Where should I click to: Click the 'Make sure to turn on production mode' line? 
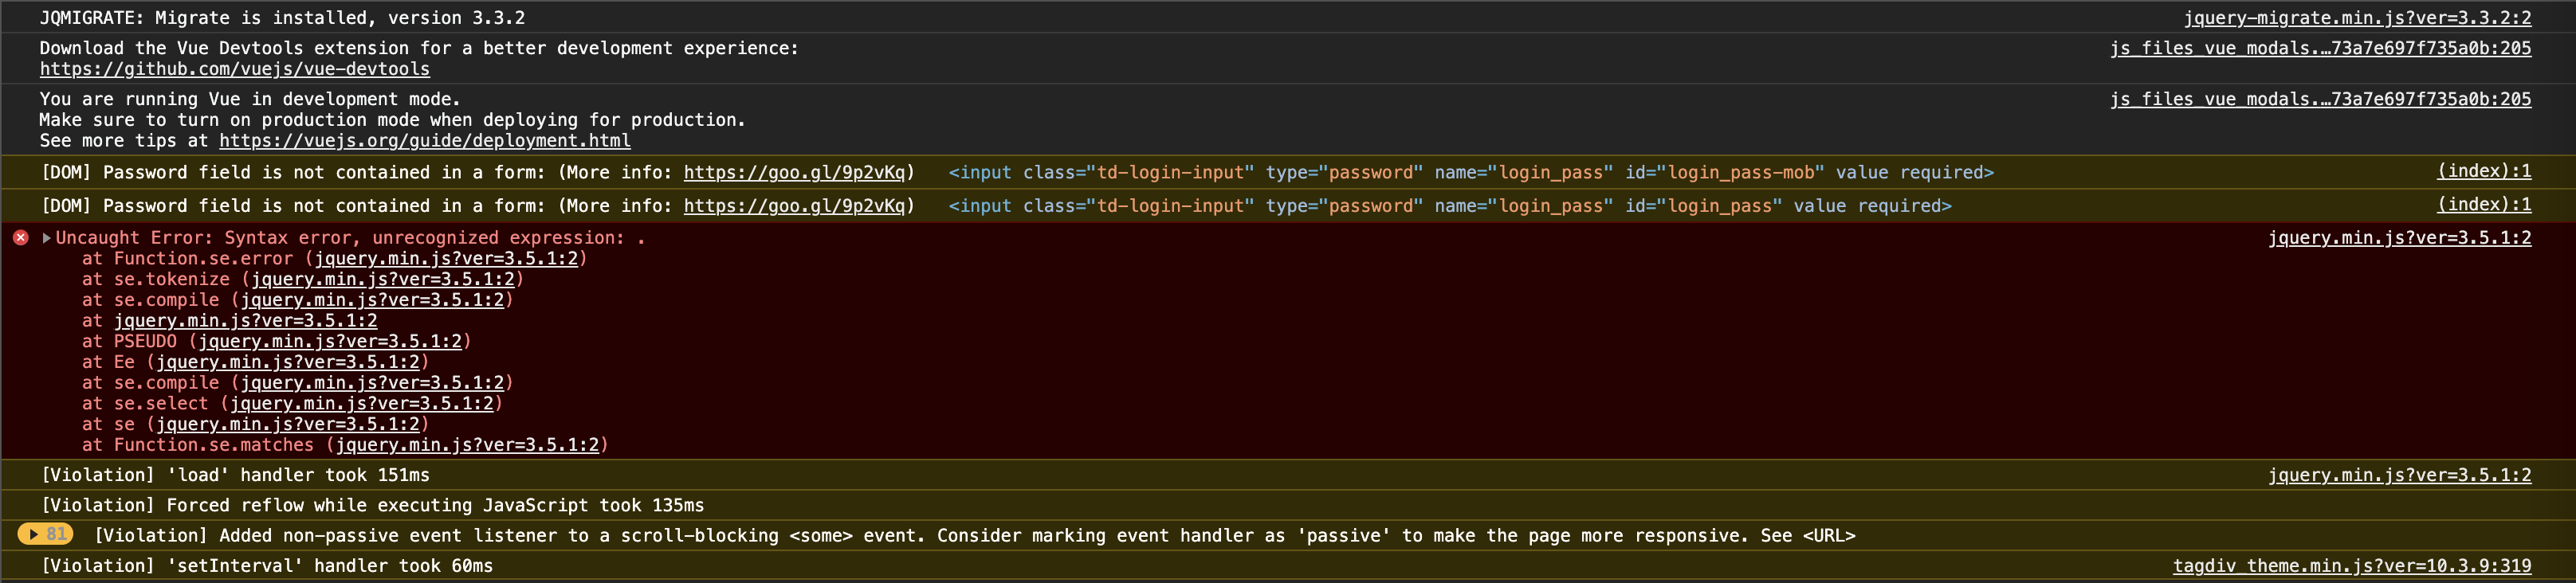[393, 120]
